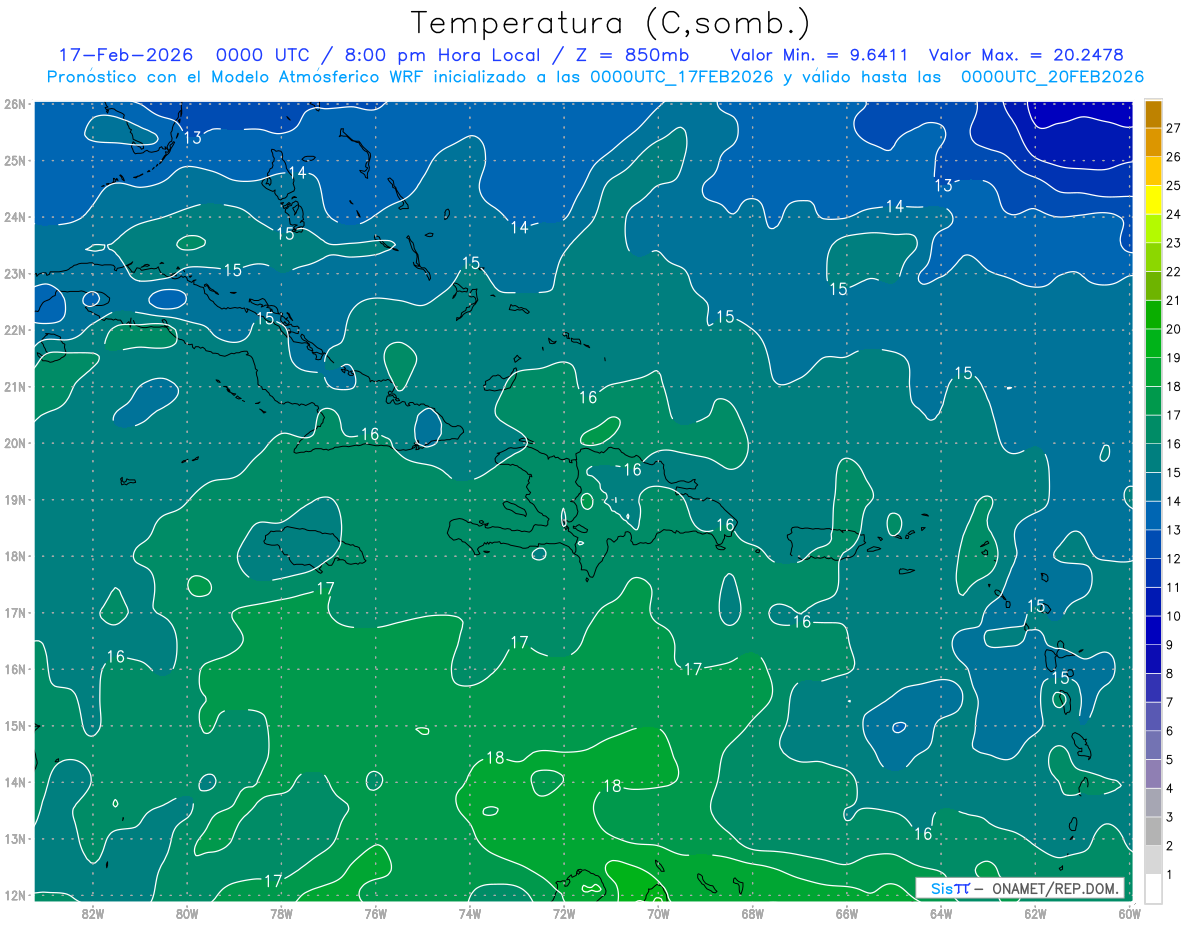Click longitude axis label "66W"

coord(846,913)
